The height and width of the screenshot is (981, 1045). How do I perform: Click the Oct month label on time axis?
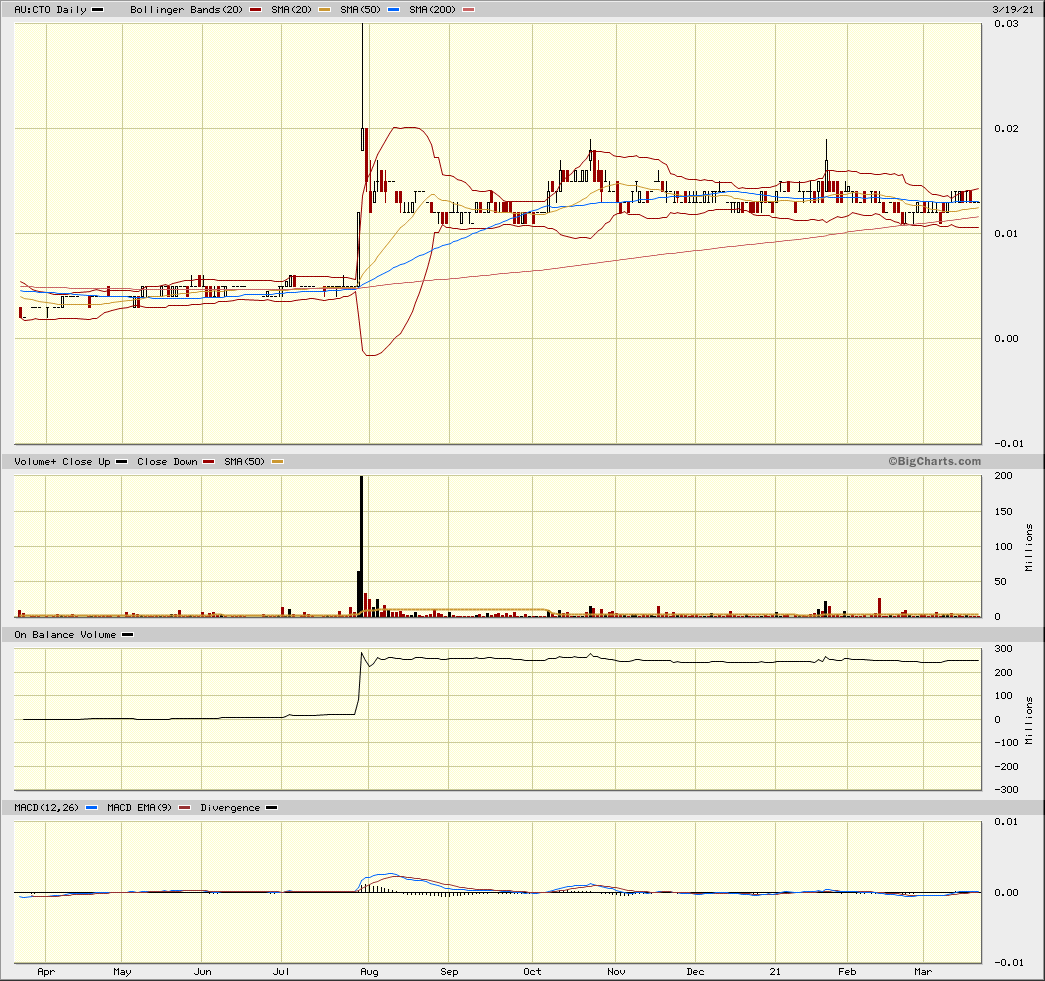[x=532, y=972]
